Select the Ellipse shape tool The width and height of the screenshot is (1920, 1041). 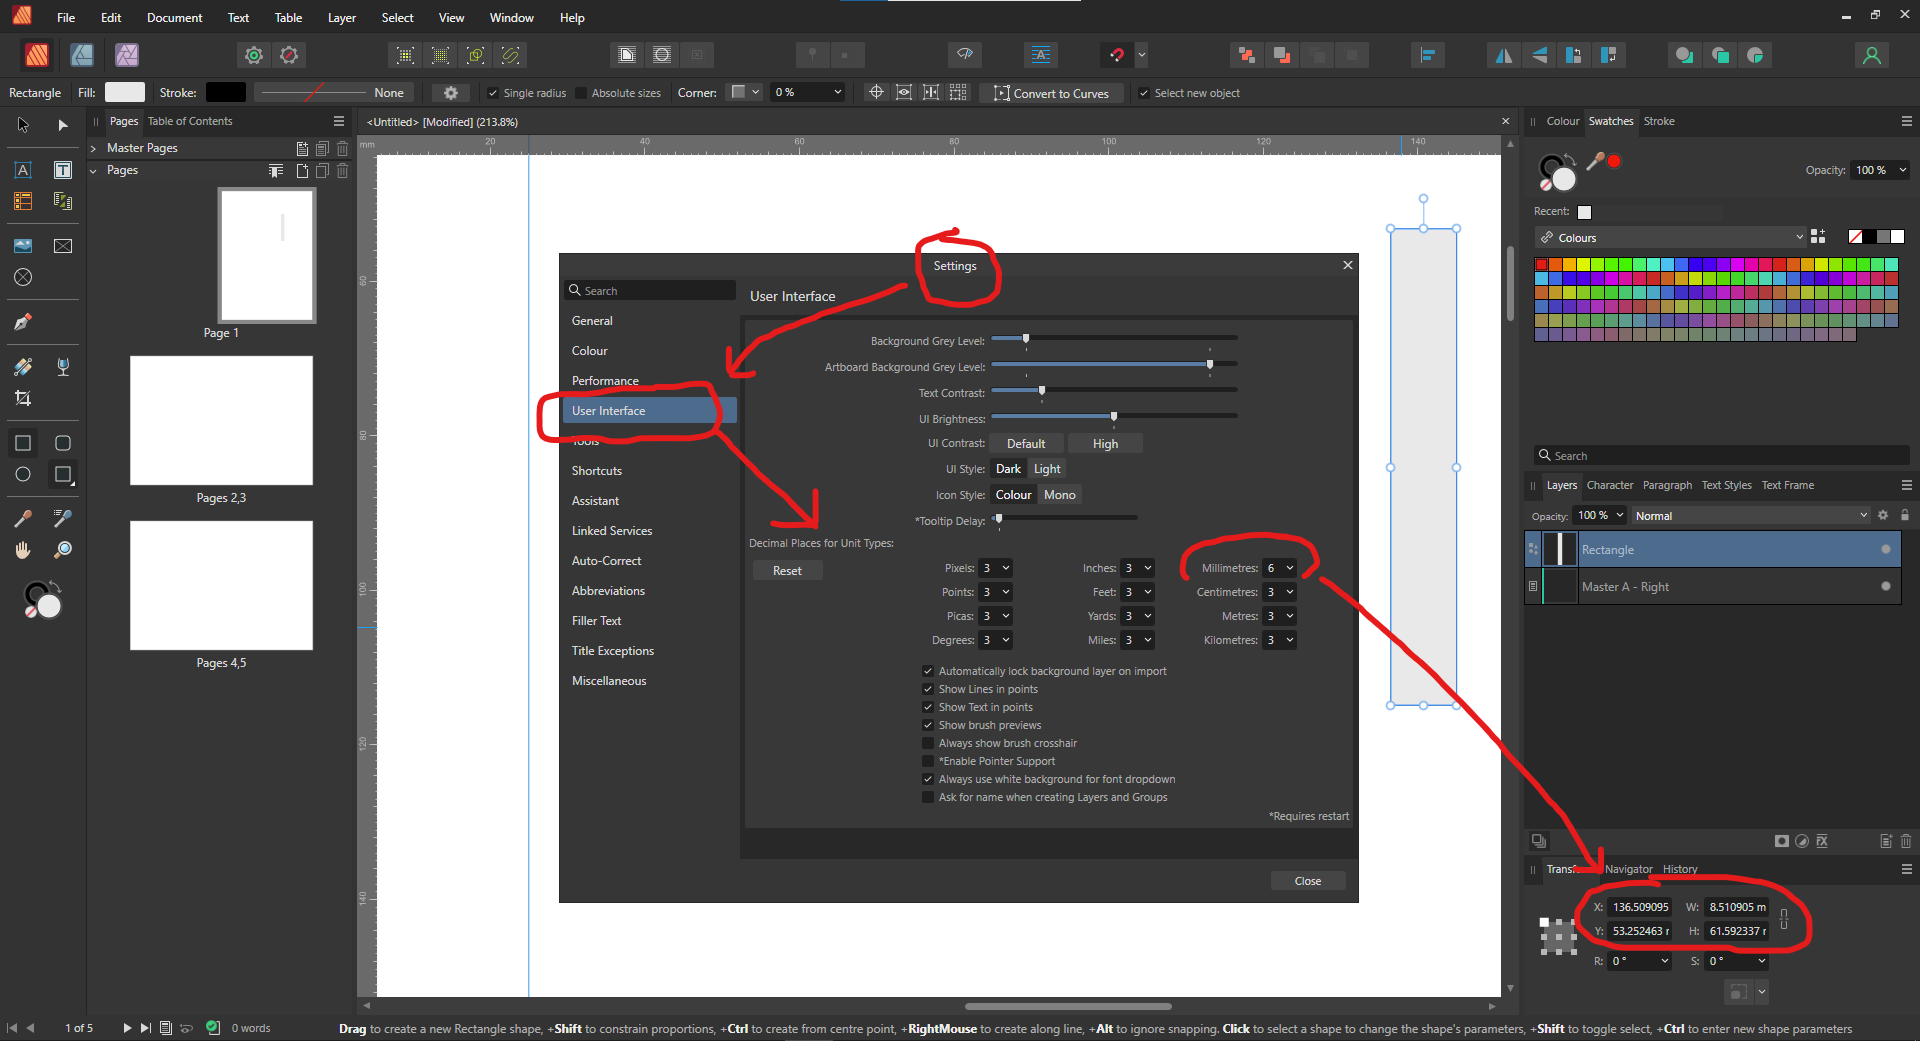[23, 474]
